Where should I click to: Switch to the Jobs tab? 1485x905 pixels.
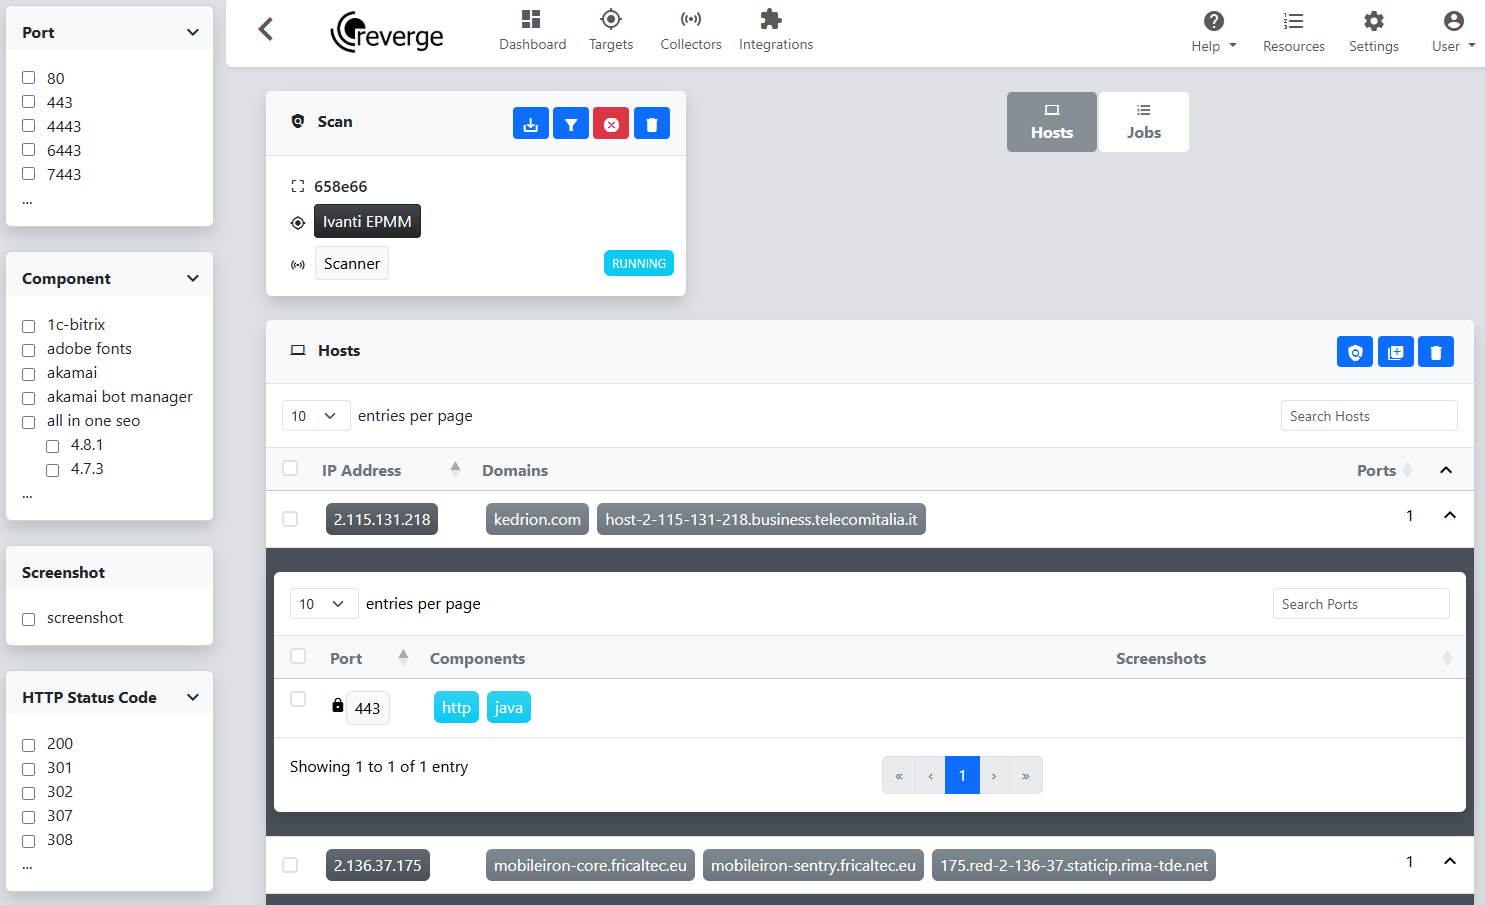click(1144, 122)
